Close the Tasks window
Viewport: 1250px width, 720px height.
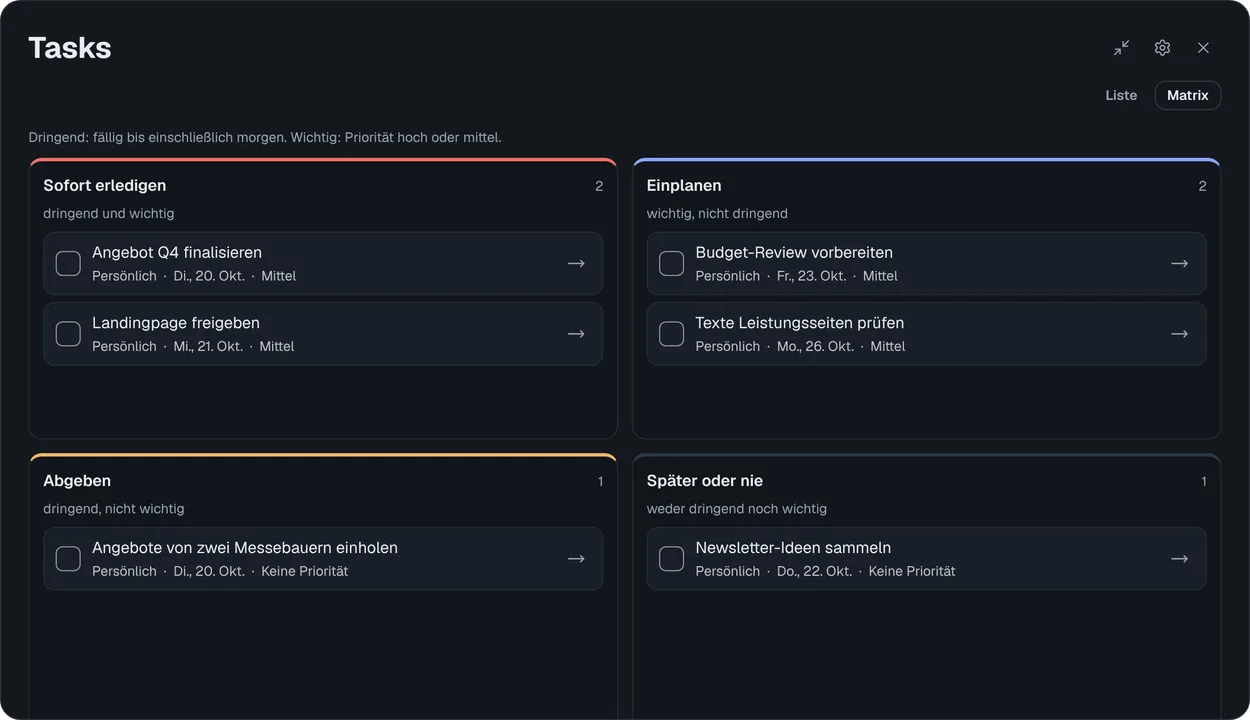click(1203, 48)
